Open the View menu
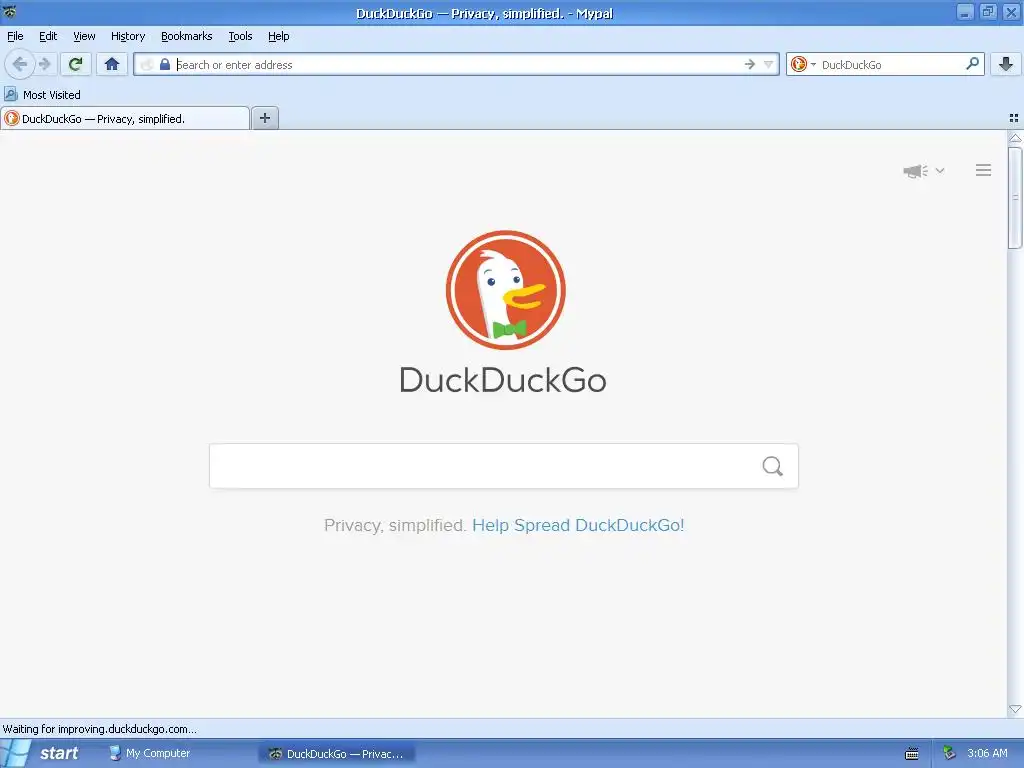 (84, 36)
